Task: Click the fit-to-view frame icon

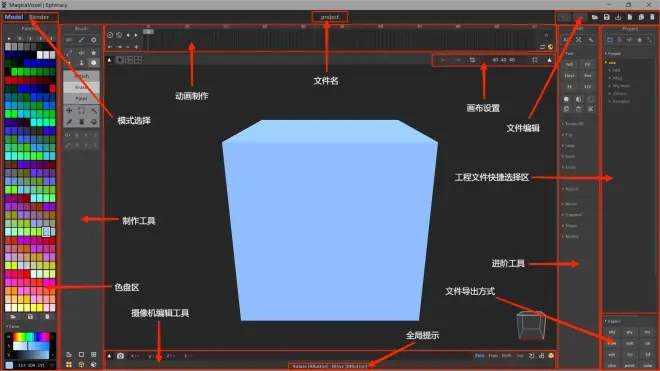Action: (535, 60)
